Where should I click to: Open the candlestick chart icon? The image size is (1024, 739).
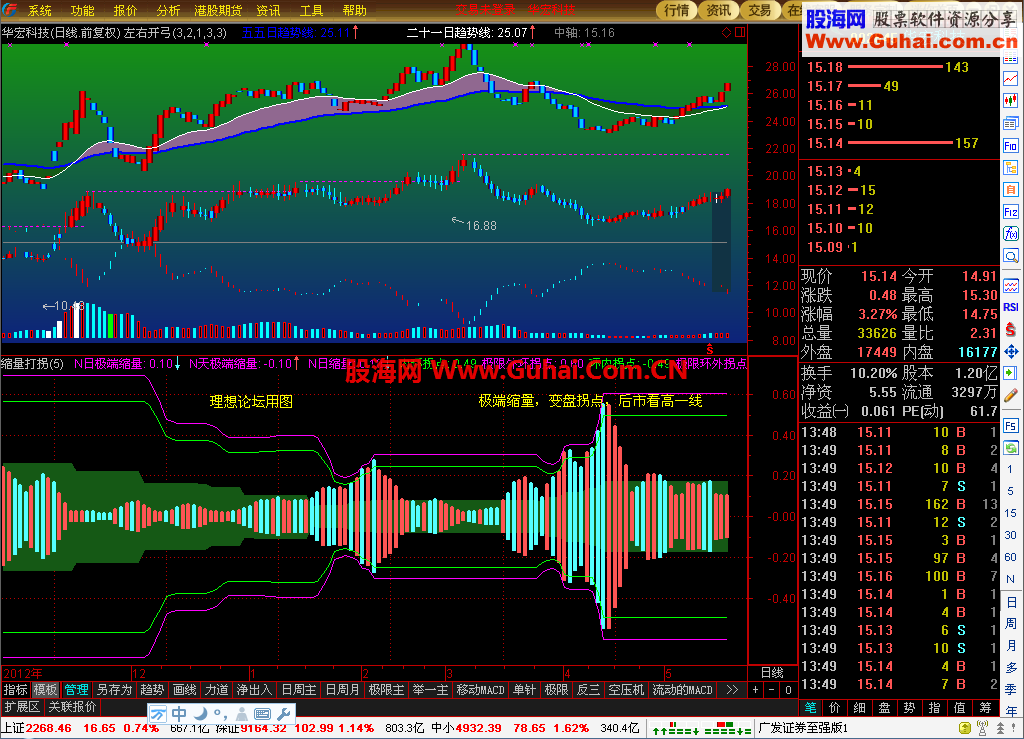click(x=1011, y=101)
